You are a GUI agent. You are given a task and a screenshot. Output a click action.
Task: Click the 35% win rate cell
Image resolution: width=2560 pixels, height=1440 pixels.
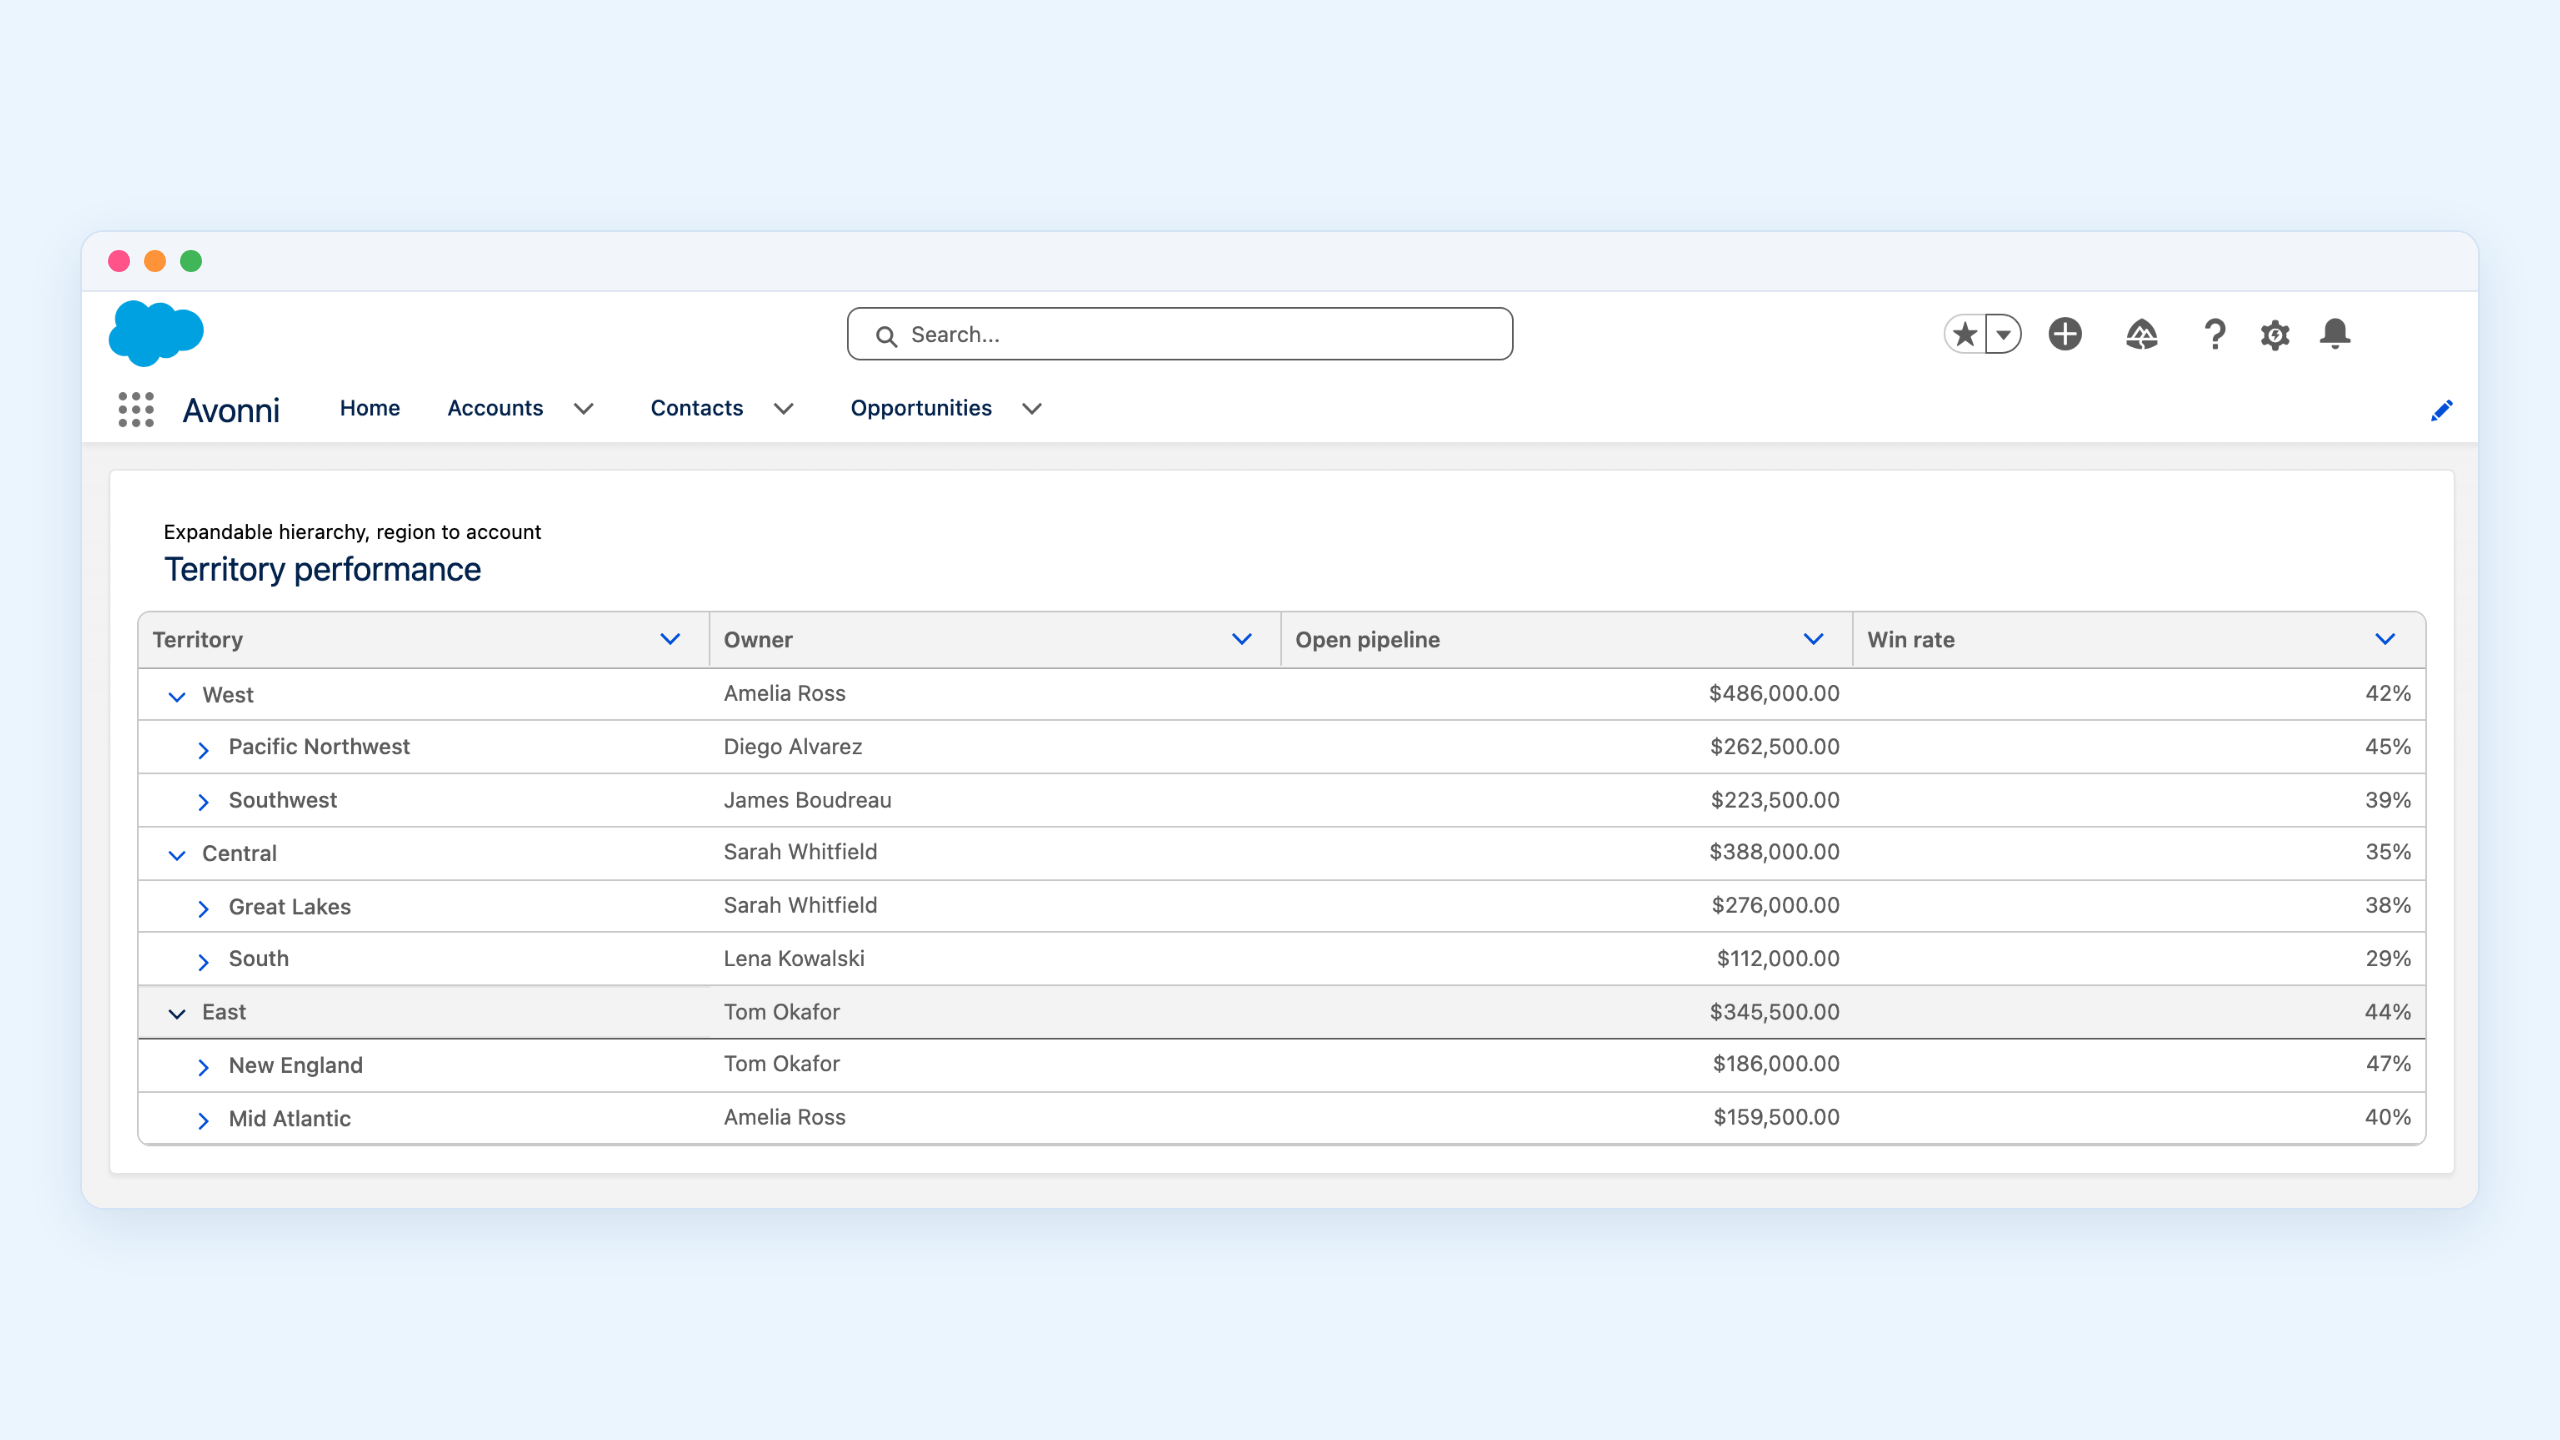point(2388,852)
